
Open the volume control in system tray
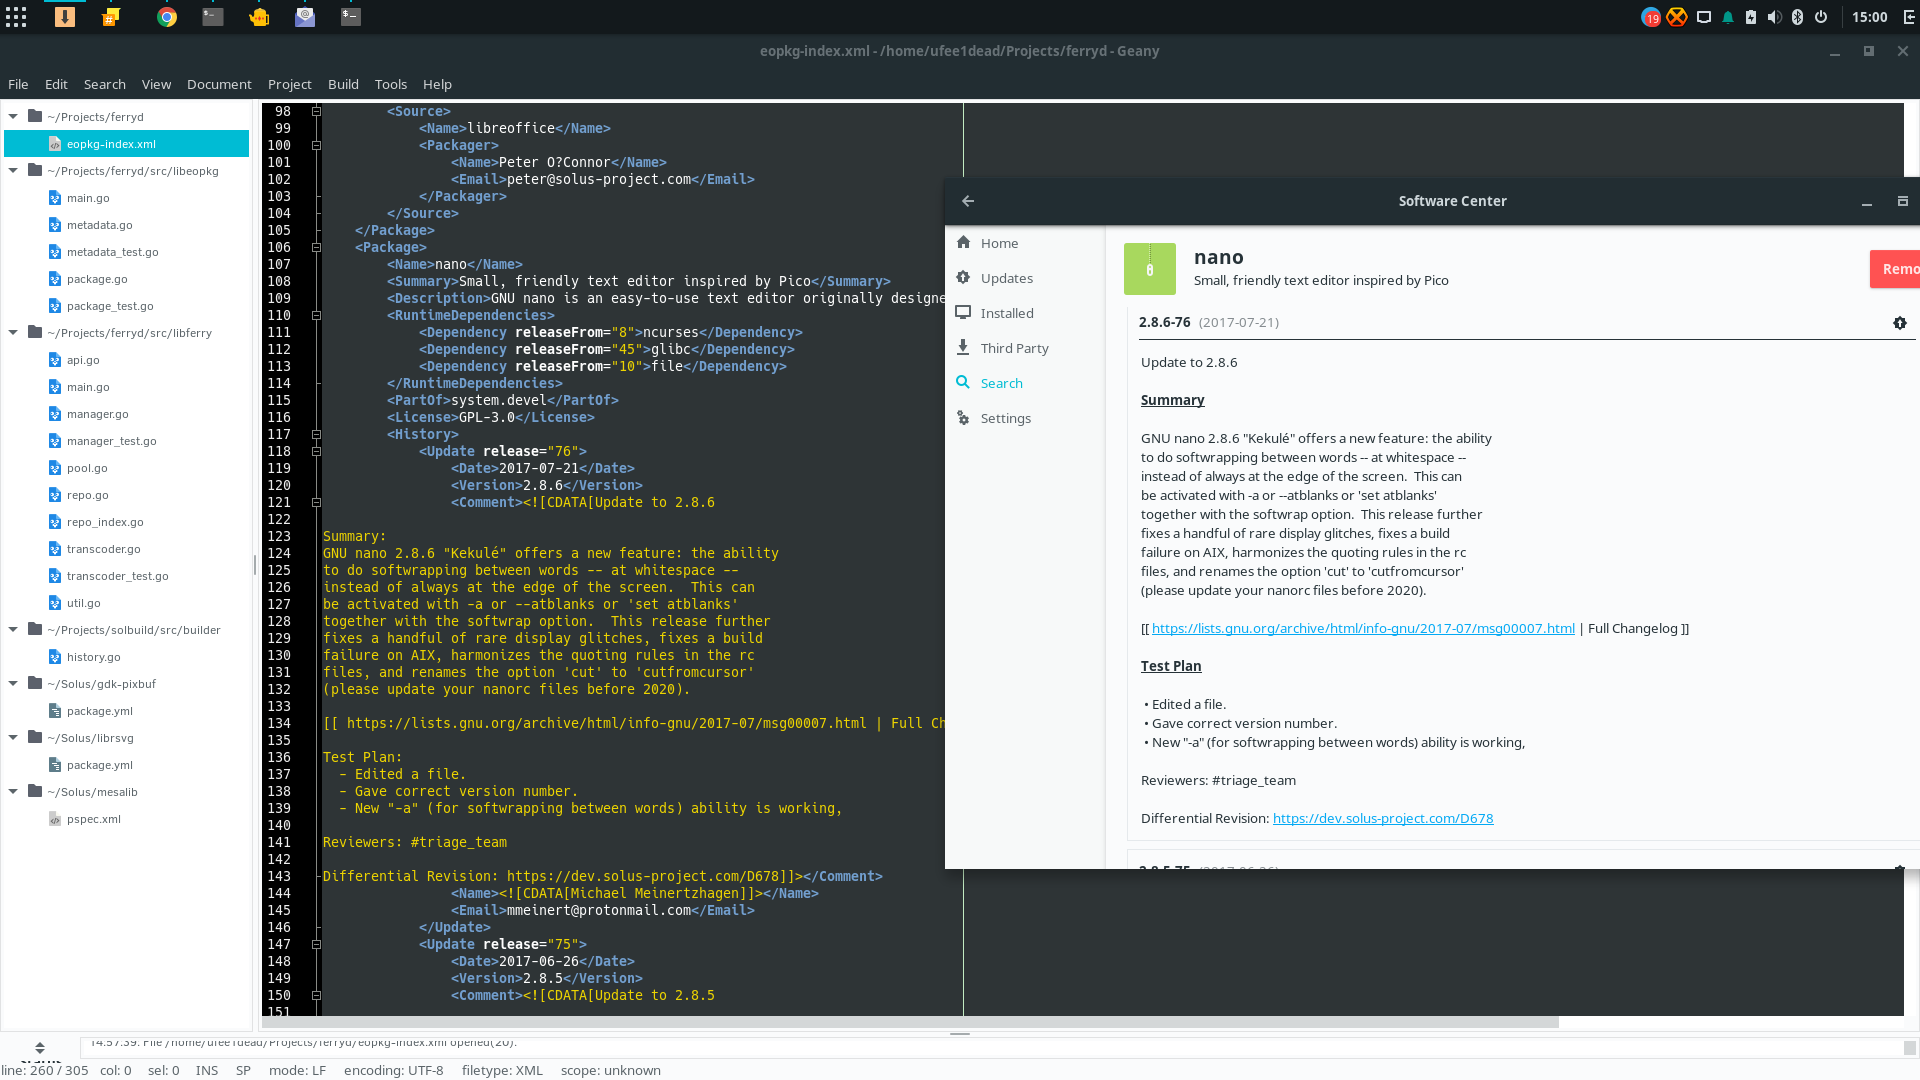point(1774,17)
